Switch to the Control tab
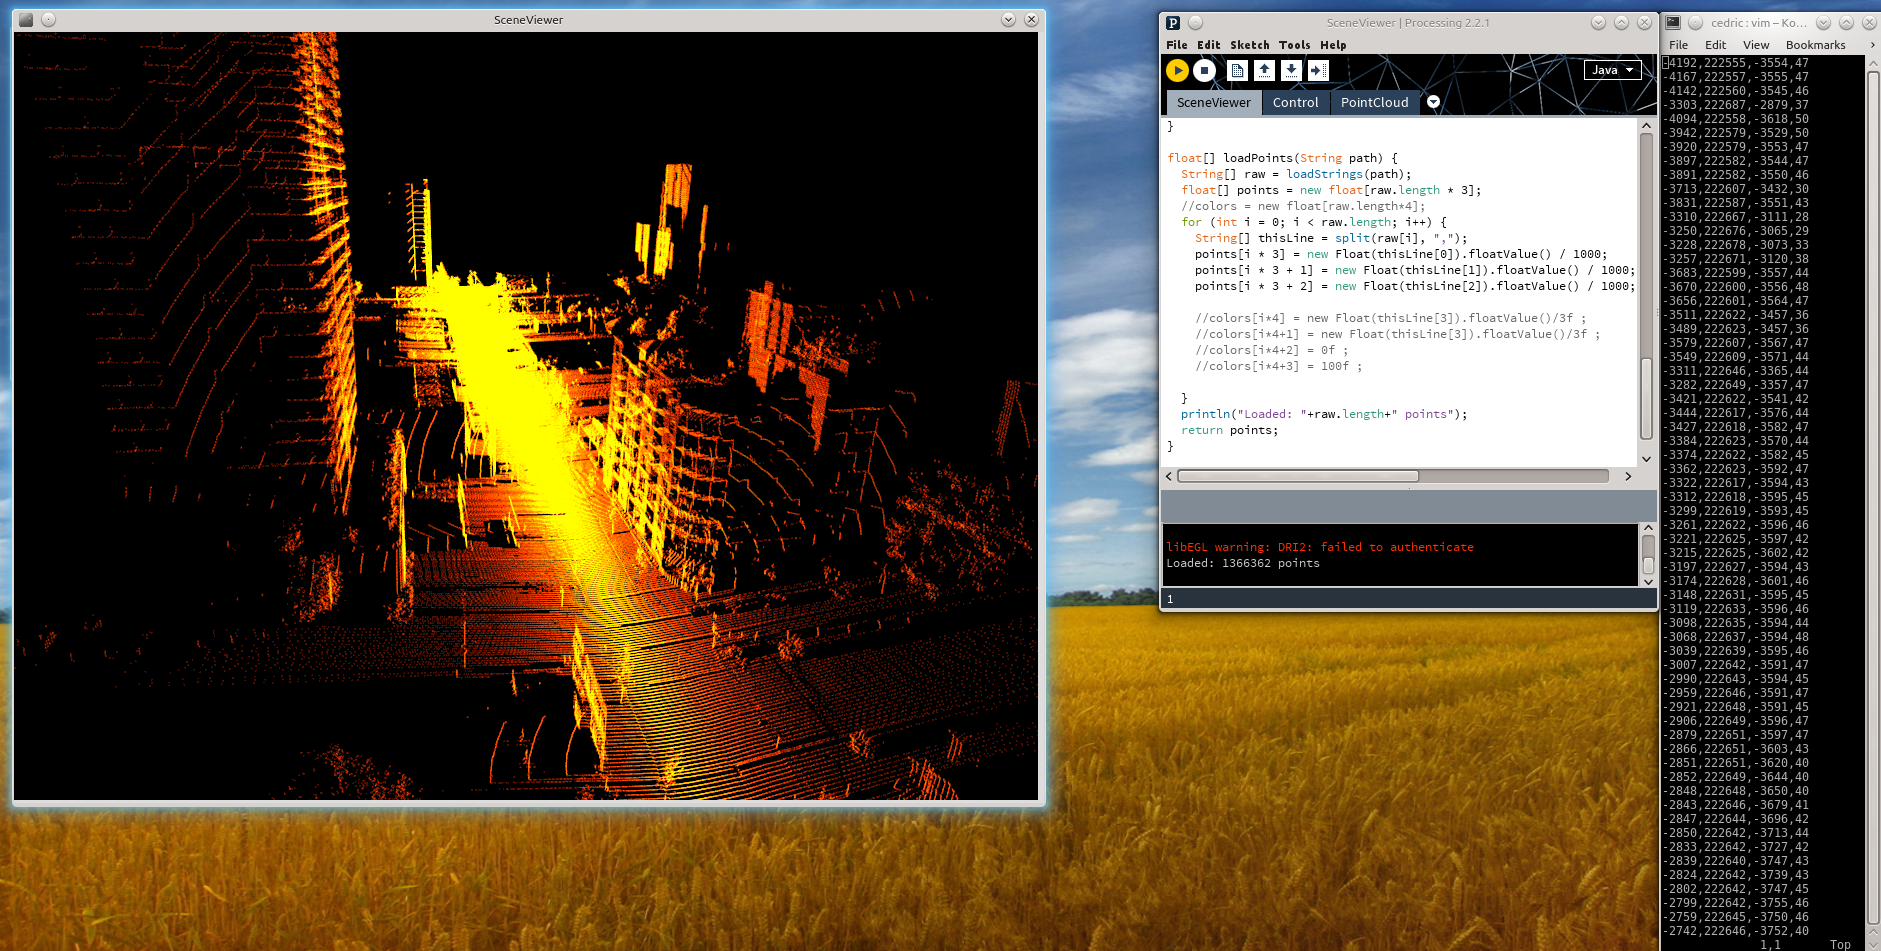Screen dimensions: 1881x951 coord(1295,102)
